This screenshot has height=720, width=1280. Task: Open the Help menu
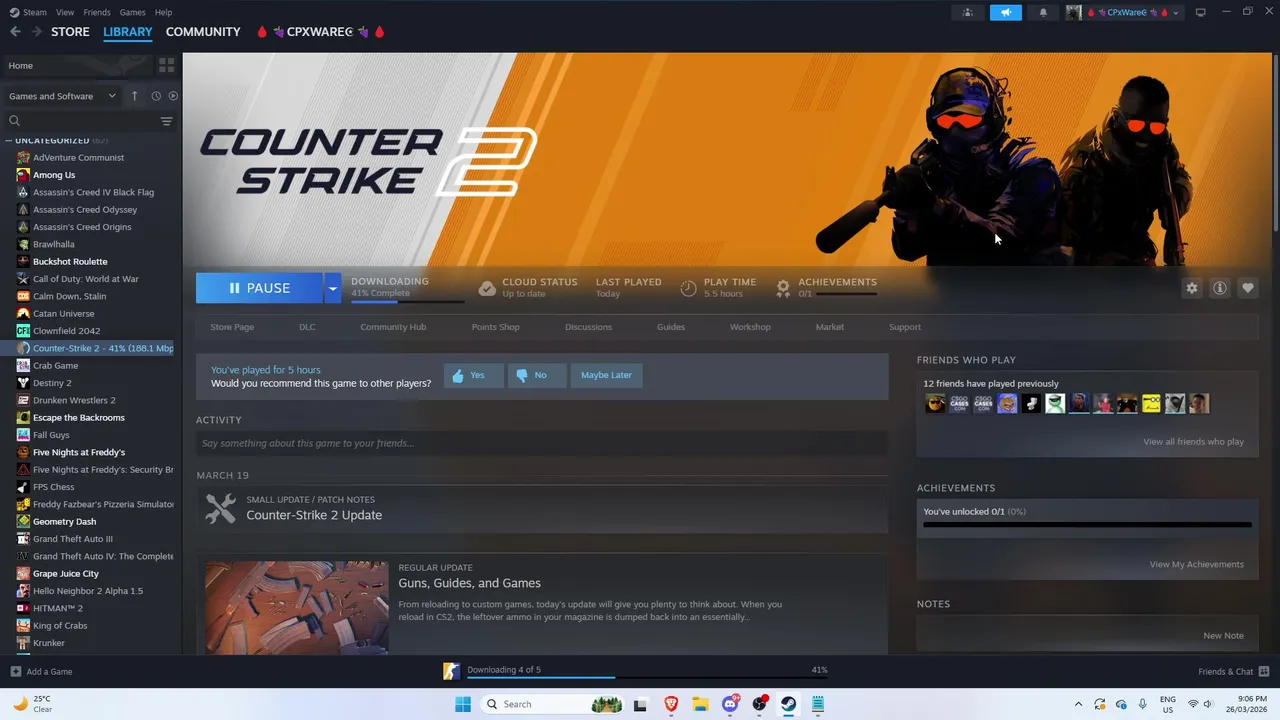163,12
